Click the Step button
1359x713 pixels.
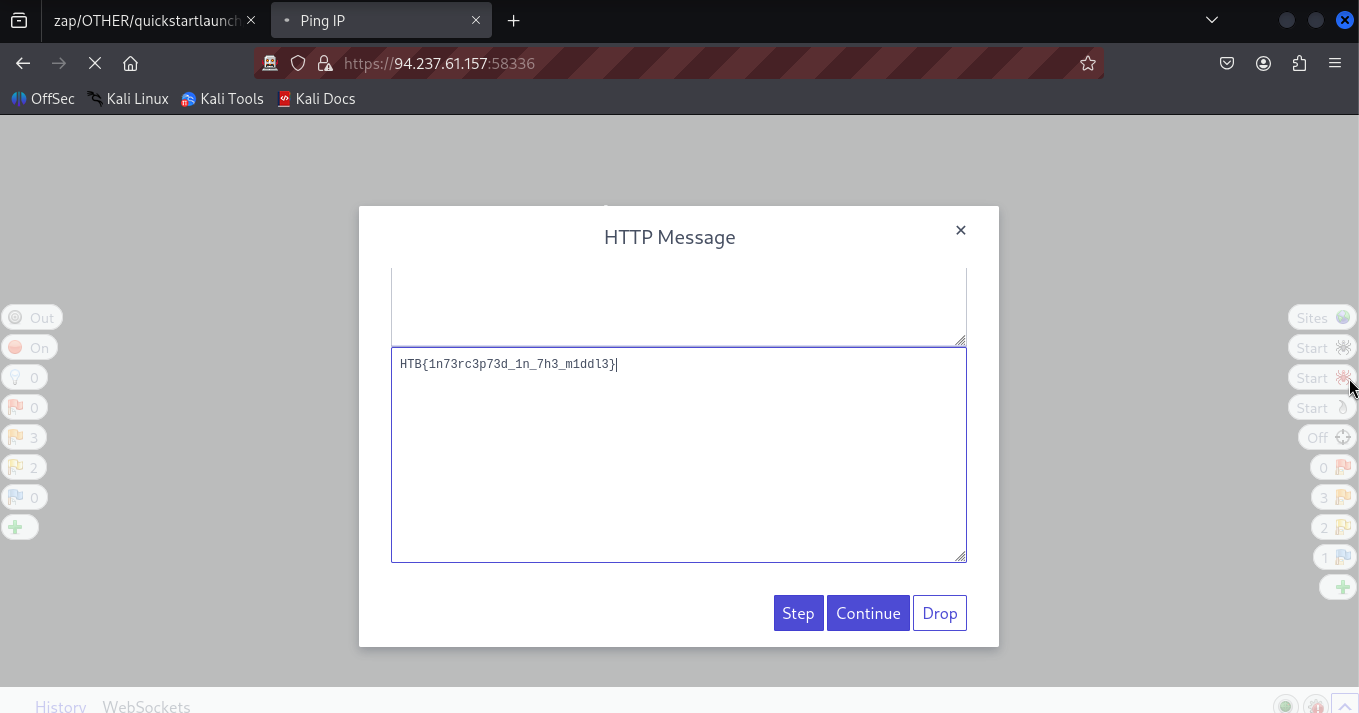798,613
